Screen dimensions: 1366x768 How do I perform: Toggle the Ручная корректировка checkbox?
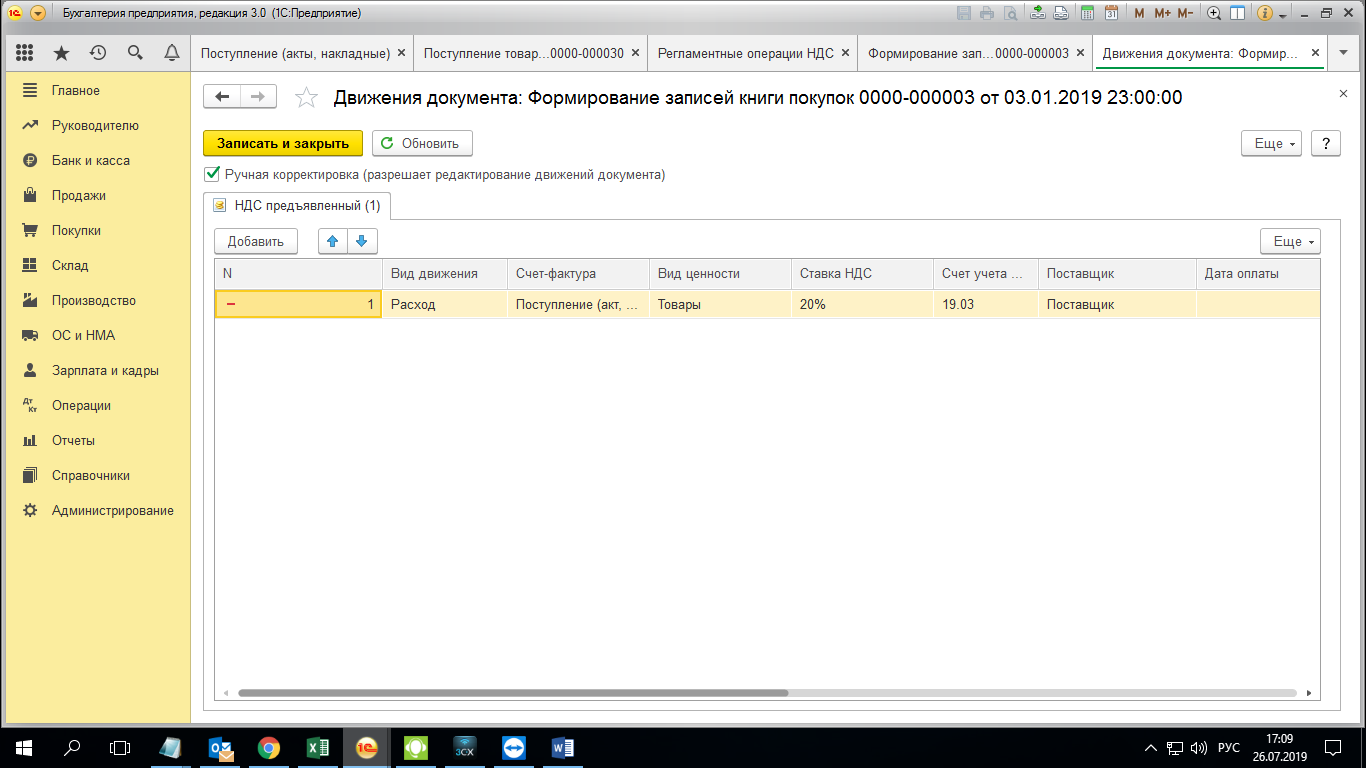[212, 174]
